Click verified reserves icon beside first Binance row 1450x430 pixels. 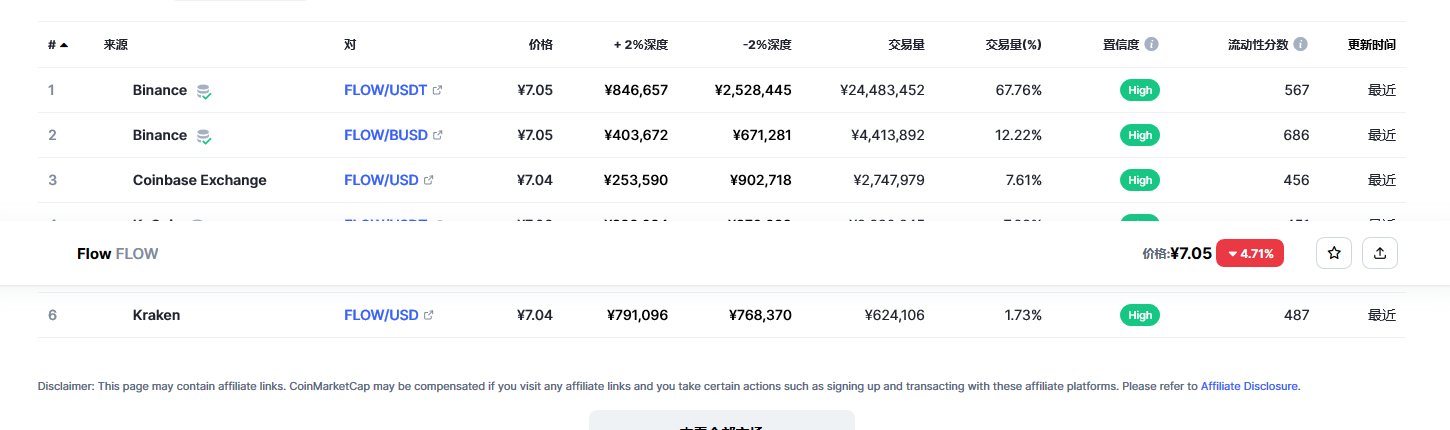203,91
